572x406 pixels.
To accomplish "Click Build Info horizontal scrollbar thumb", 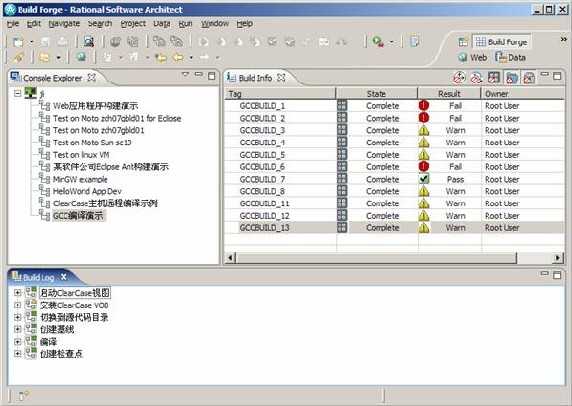I will [376, 258].
